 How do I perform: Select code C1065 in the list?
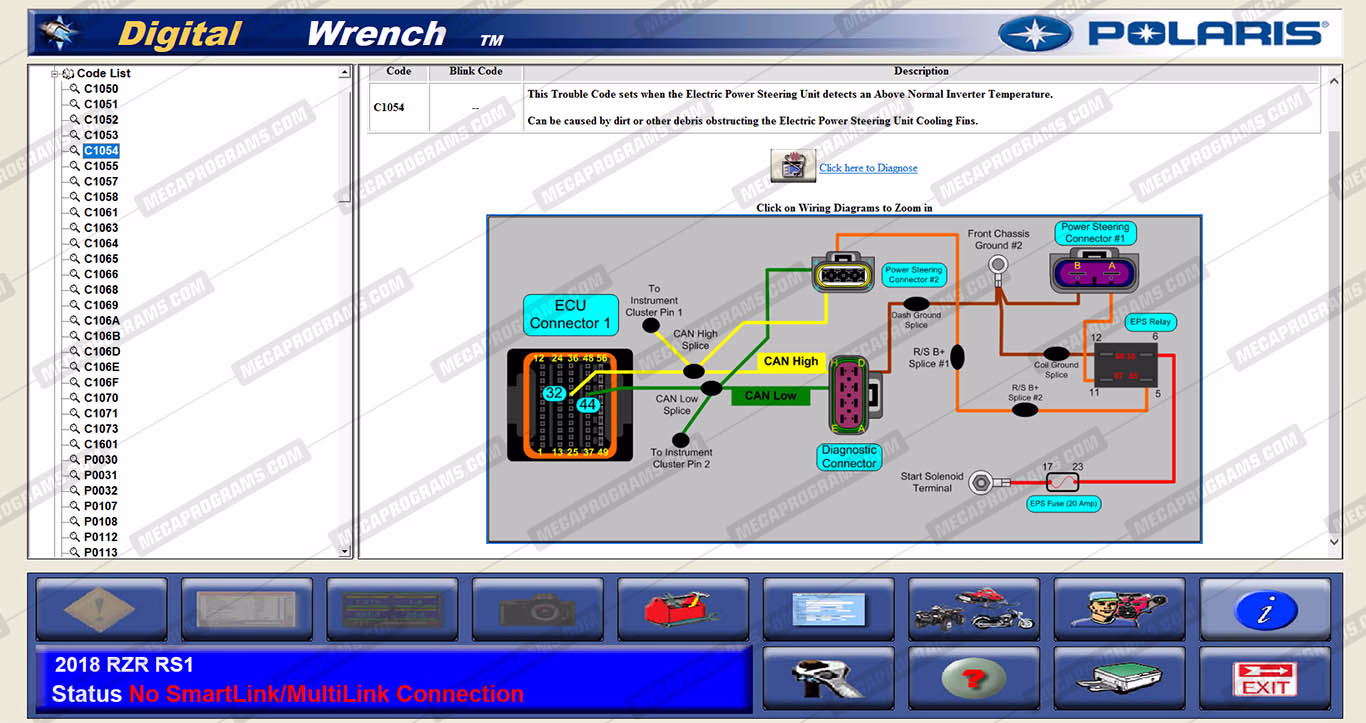click(x=101, y=259)
